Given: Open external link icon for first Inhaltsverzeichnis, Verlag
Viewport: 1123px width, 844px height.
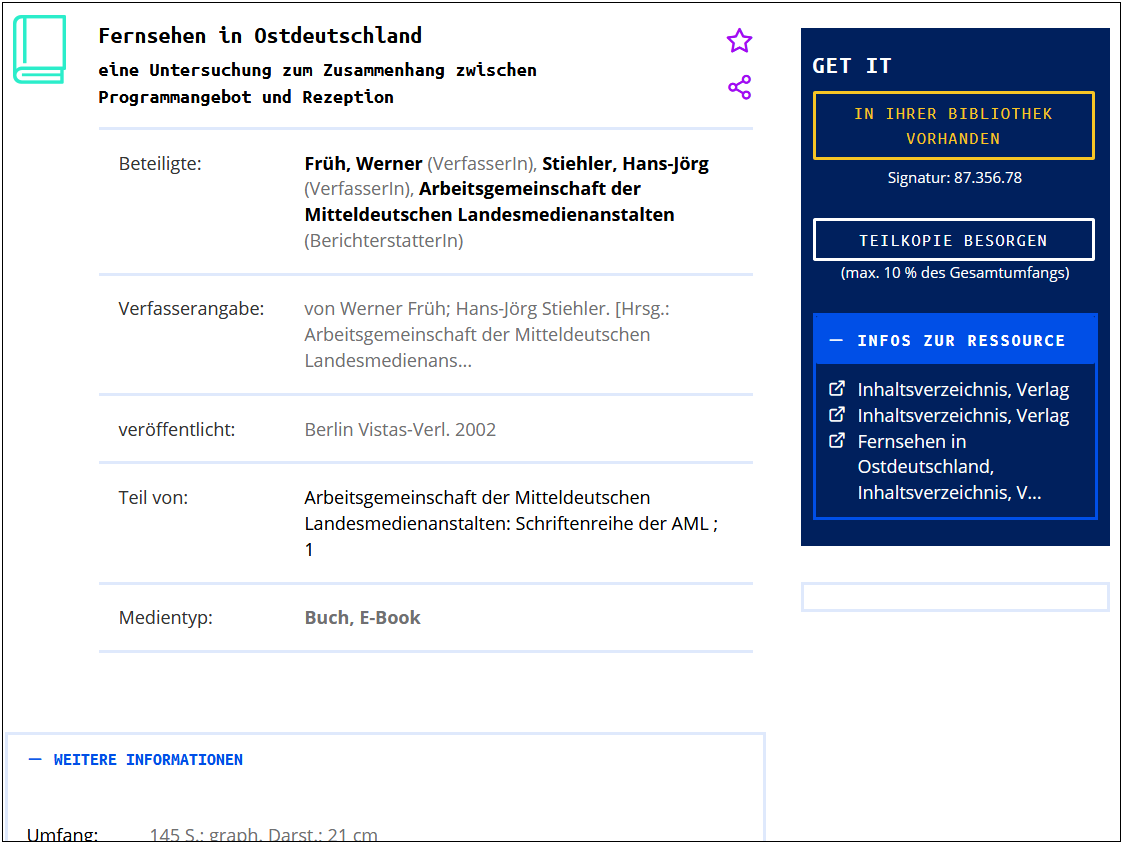Looking at the screenshot, I should click(x=837, y=388).
